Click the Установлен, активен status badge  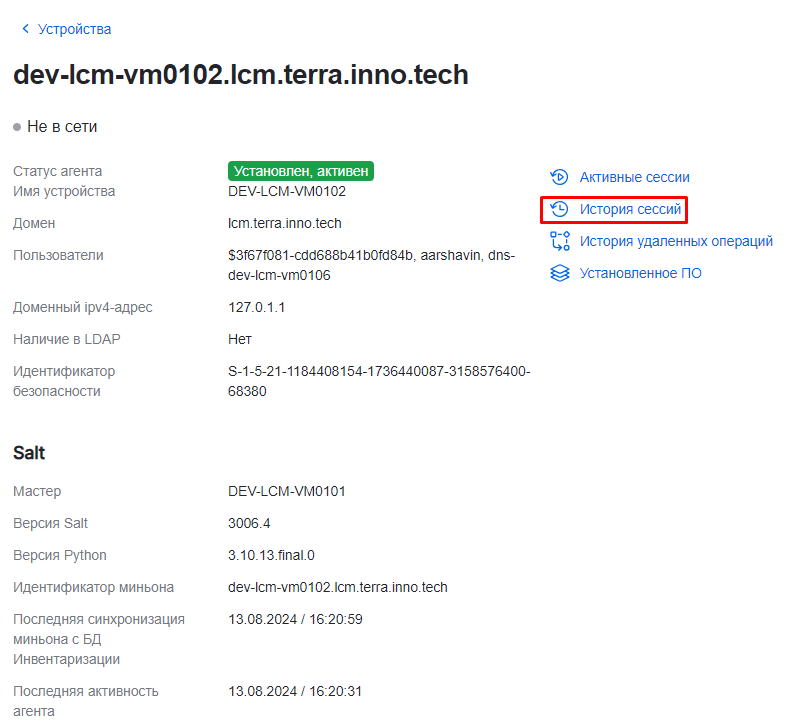click(301, 171)
